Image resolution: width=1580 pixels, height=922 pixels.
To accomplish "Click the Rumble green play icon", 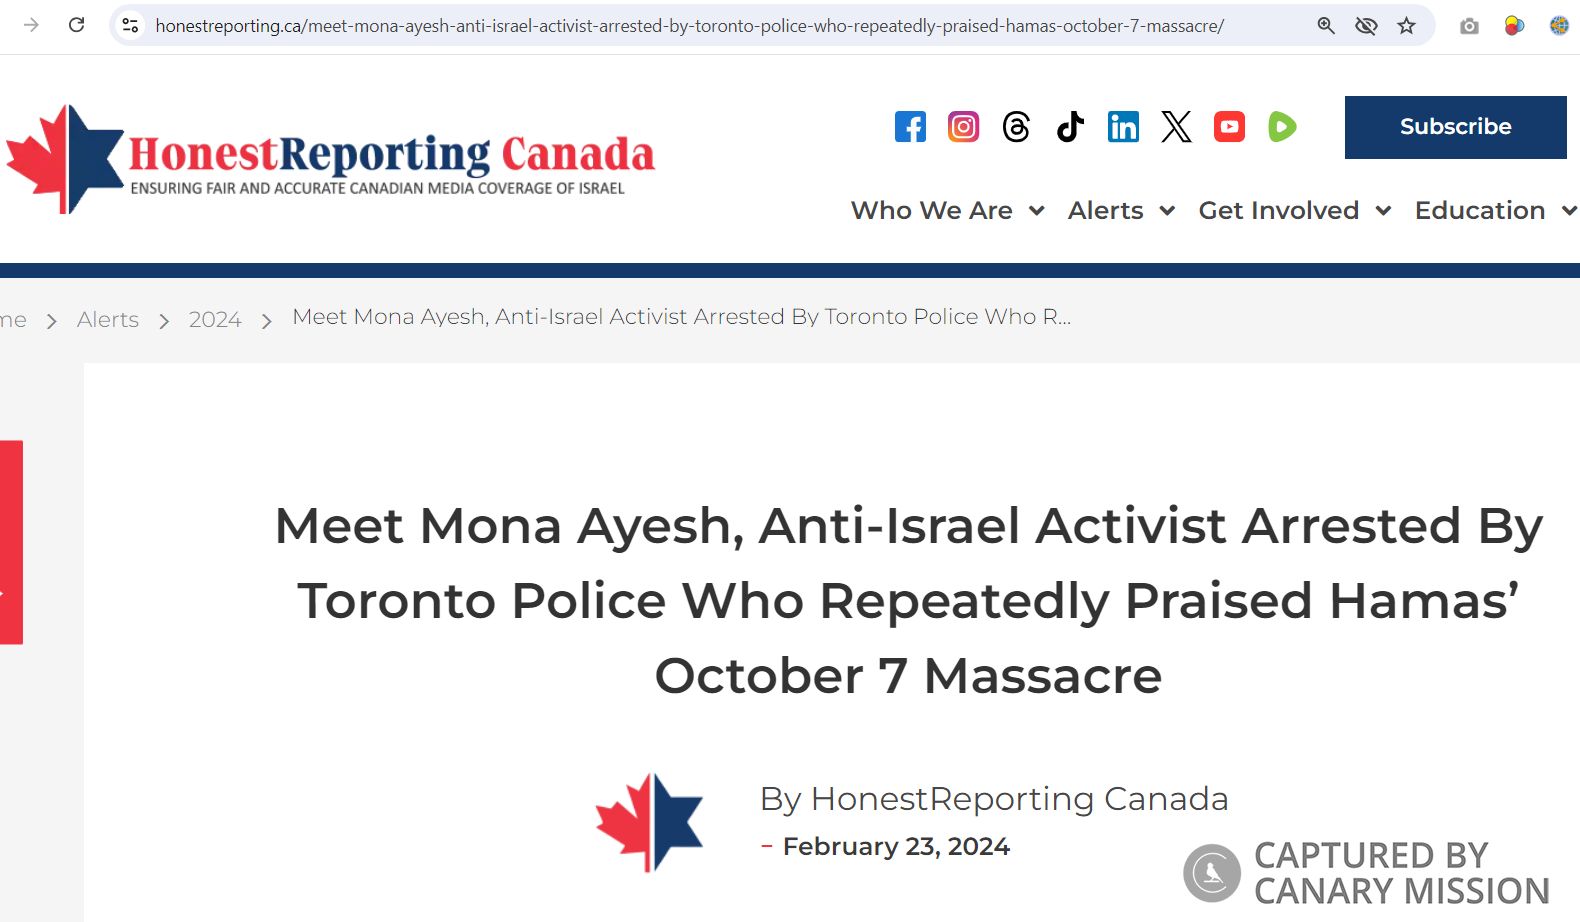I will [1282, 127].
